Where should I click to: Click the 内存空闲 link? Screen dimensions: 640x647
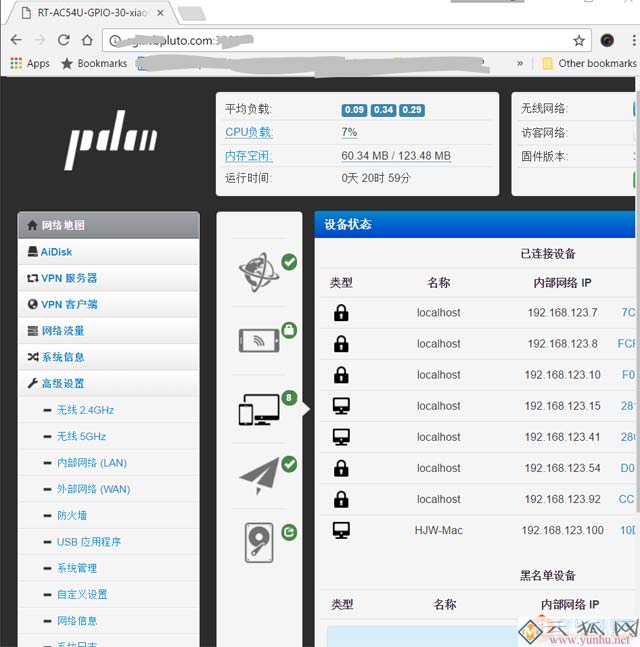[248, 156]
